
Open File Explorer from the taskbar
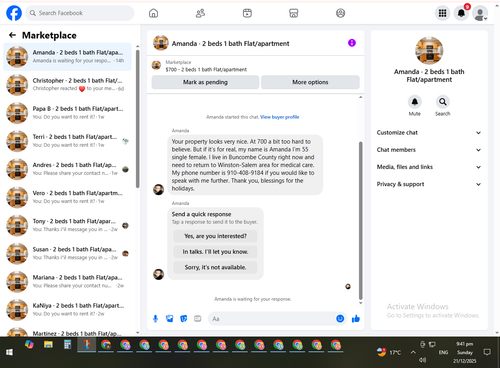(48, 345)
